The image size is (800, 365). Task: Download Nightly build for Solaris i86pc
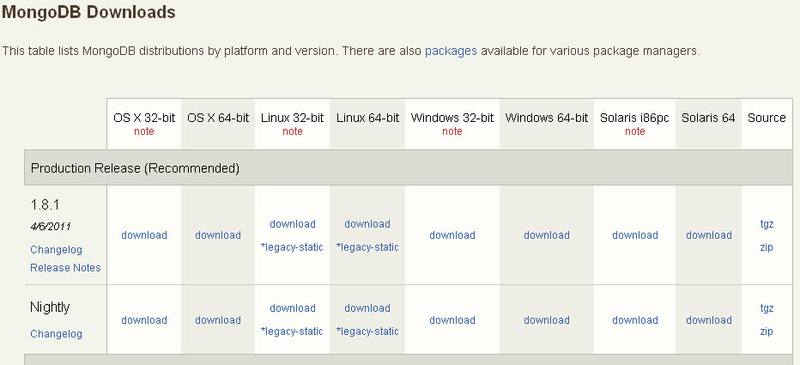click(635, 320)
